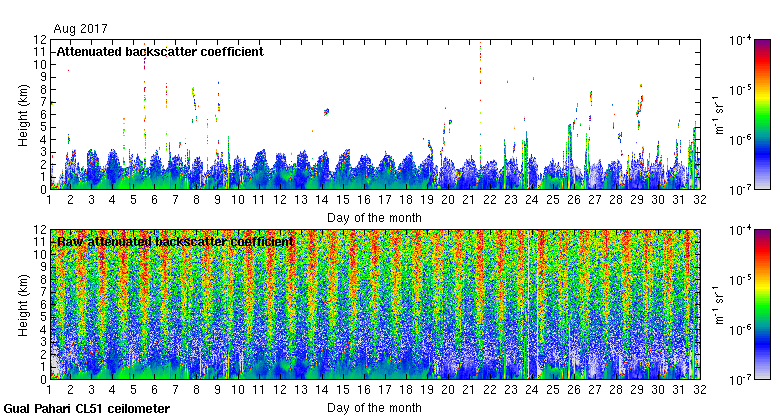The height and width of the screenshot is (420, 780).
Task: Click the m⁻¹ sr⁻¹ unit label beside the top colorbar
Action: (716, 114)
